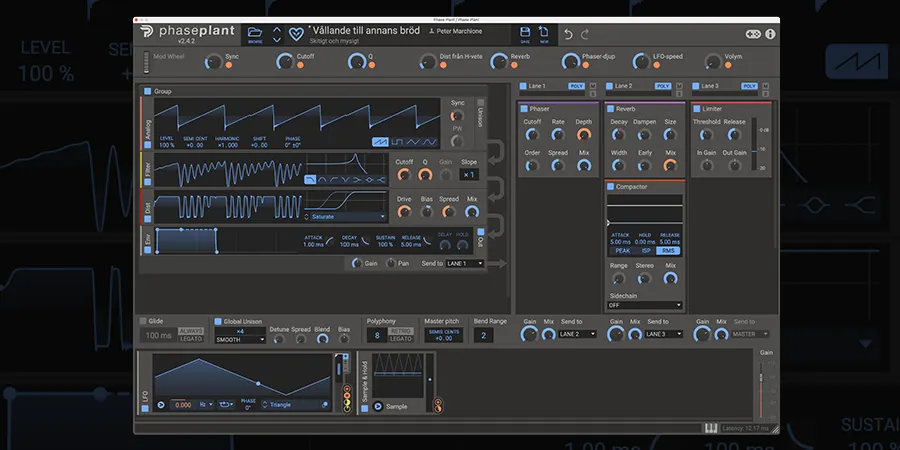Open the Compactor Sidechain OFF dropdown
The image size is (900, 450).
(x=645, y=305)
